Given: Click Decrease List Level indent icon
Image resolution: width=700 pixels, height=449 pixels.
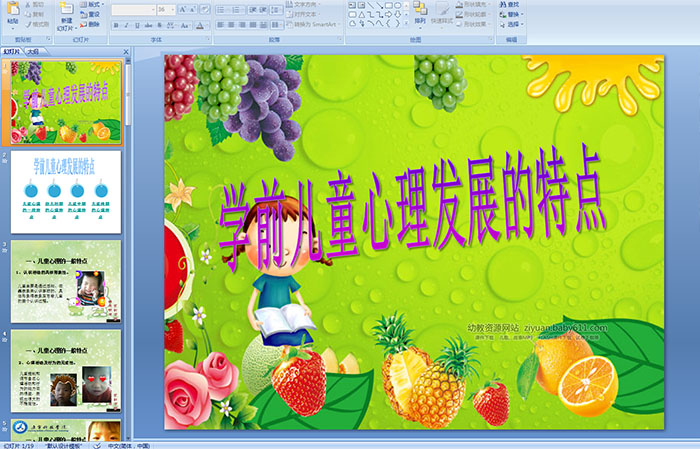Looking at the screenshot, I should tap(252, 9).
